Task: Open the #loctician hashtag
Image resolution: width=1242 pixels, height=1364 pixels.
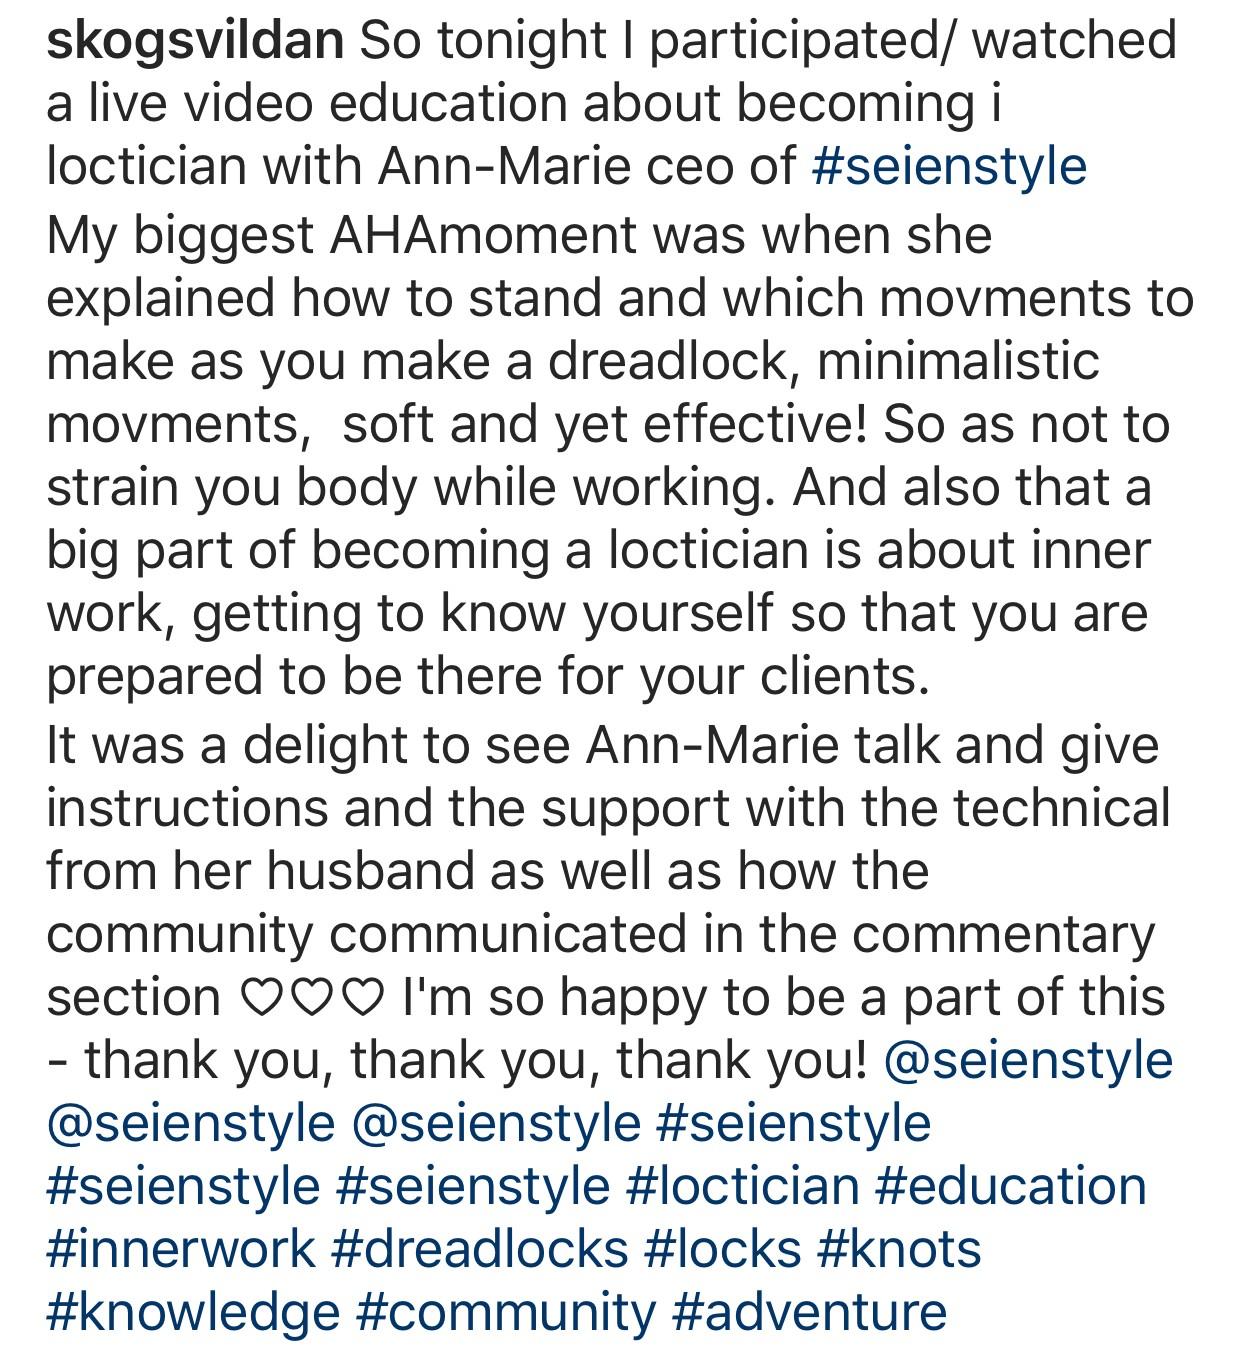Action: (743, 1186)
